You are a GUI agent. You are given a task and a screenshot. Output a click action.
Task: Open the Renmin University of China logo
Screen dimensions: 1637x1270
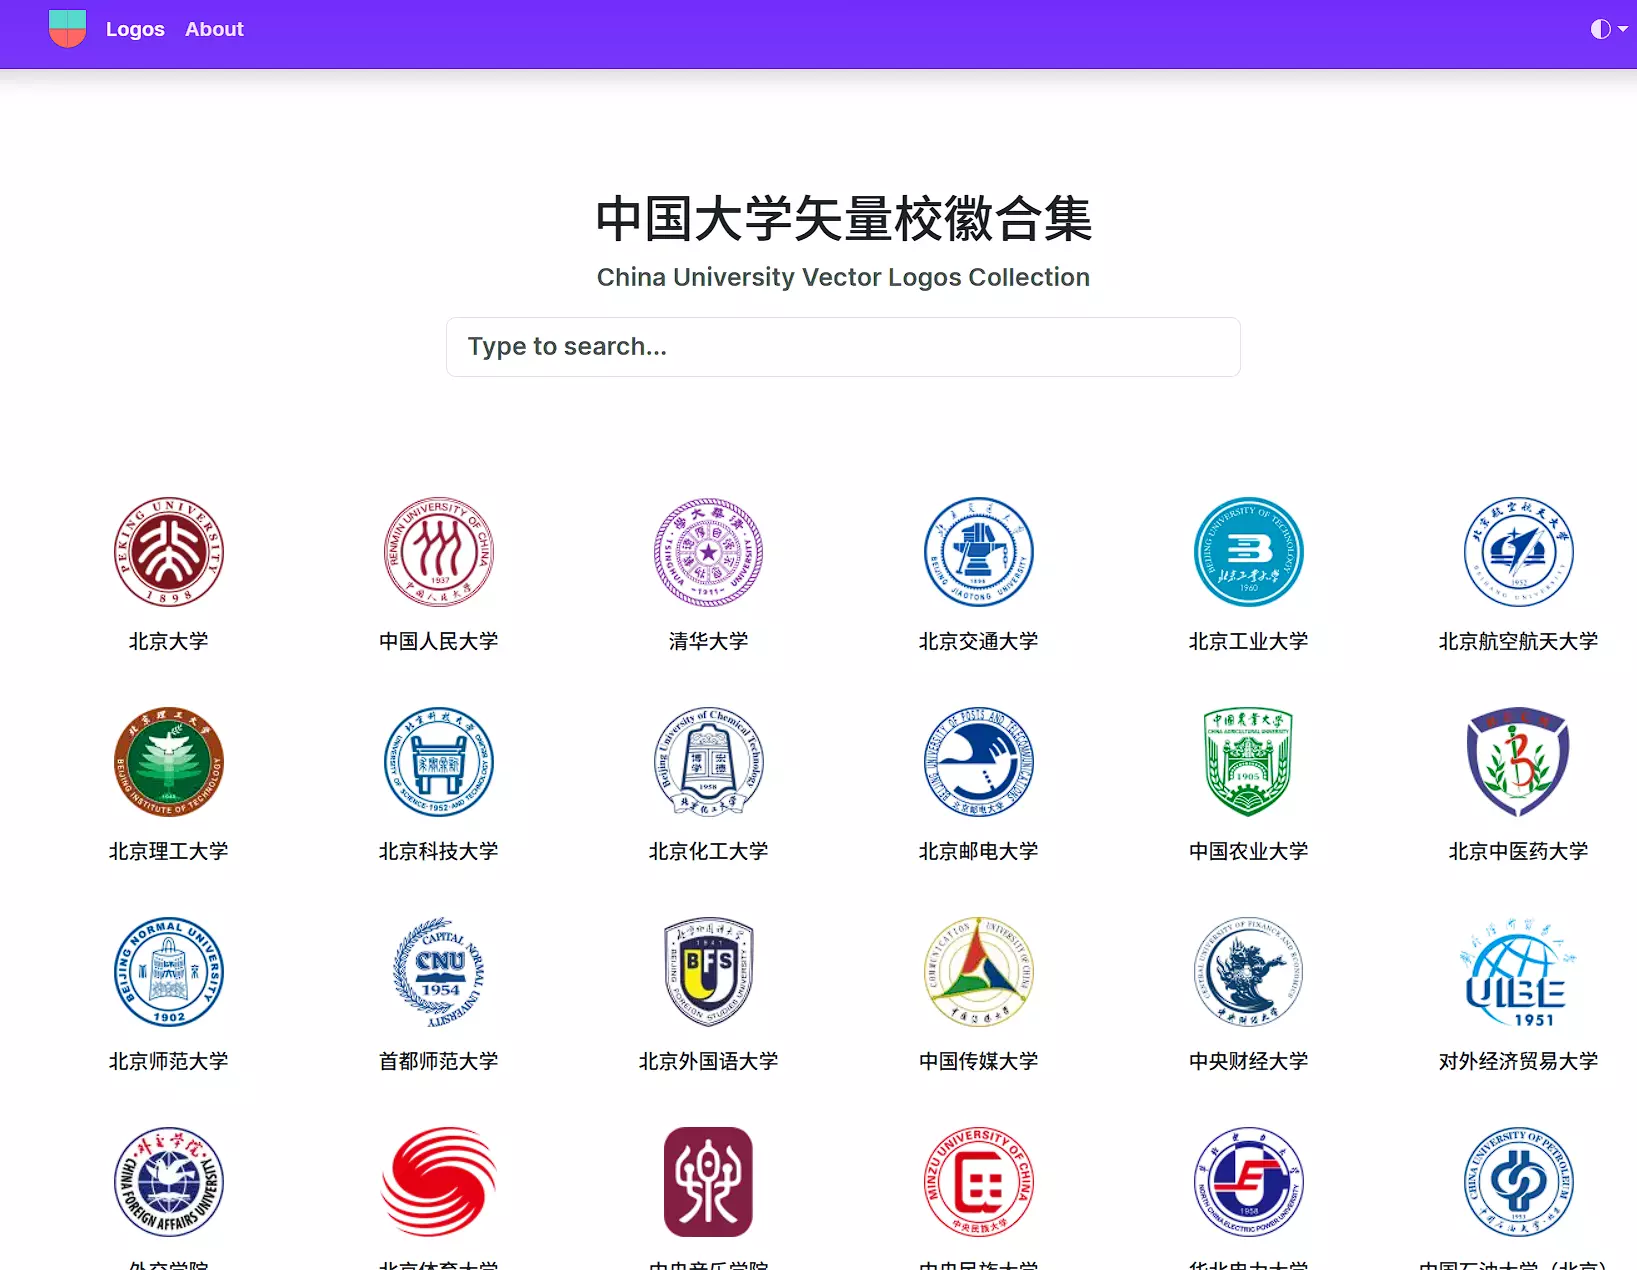pos(438,552)
